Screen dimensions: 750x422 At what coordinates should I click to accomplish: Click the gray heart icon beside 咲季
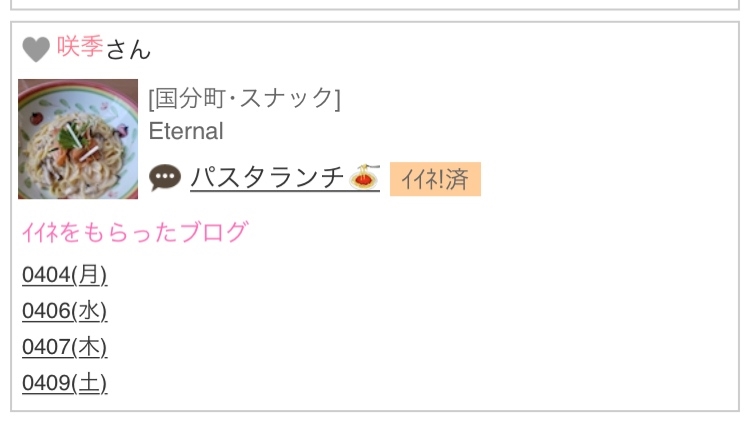36,49
